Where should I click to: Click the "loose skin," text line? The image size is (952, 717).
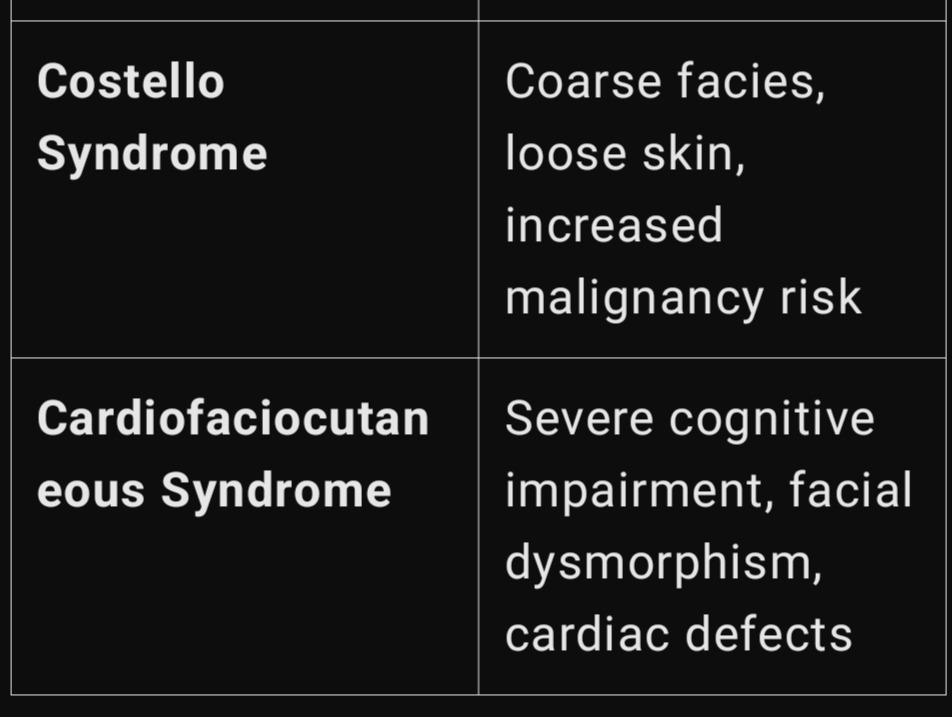[x=625, y=154]
